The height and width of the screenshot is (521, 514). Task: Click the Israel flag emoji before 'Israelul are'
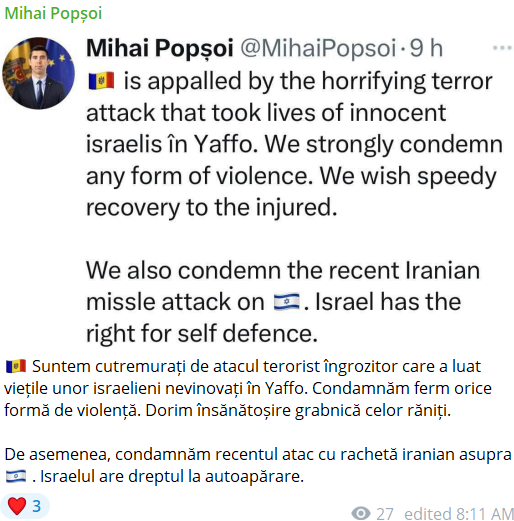16,476
